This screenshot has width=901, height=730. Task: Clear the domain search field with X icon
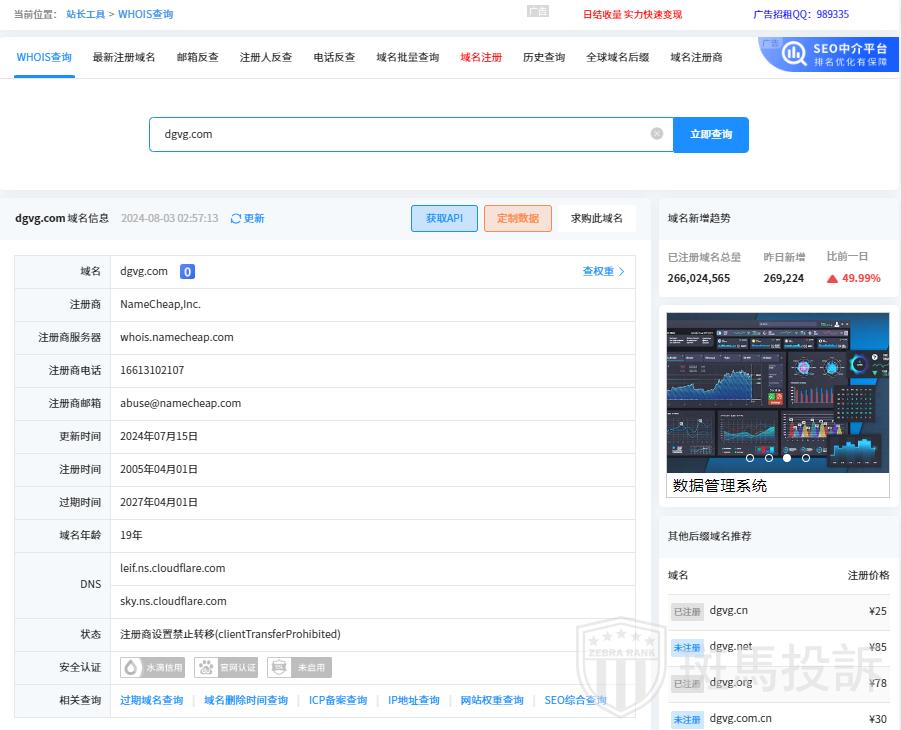657,134
